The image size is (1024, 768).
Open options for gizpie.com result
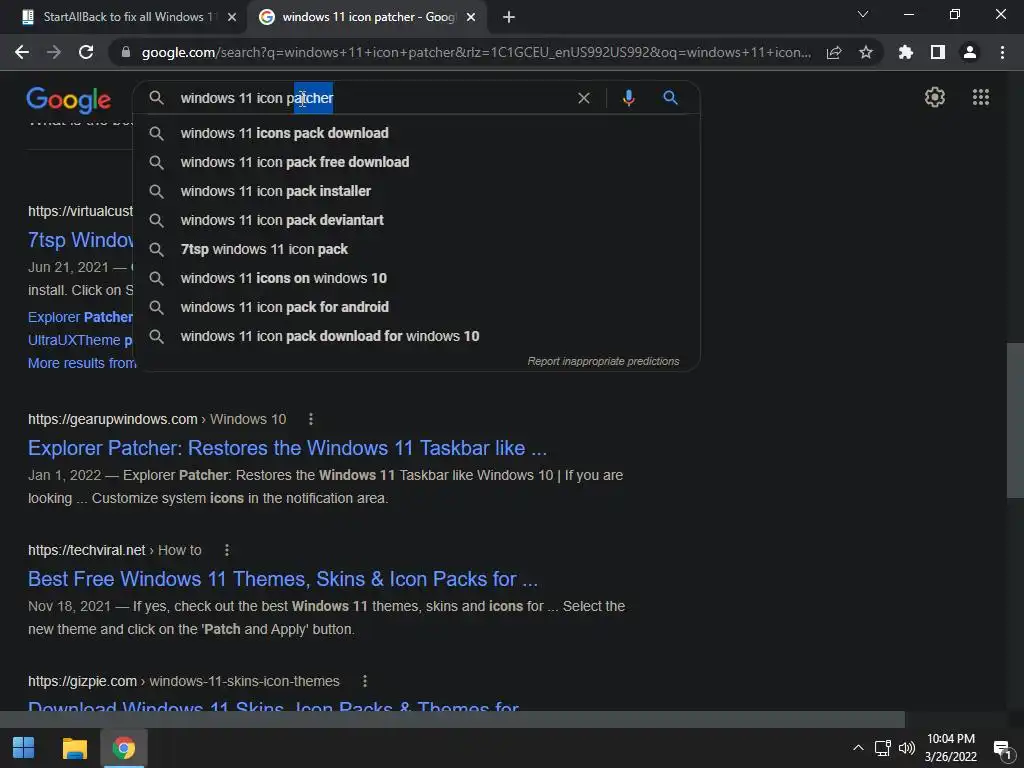click(365, 681)
